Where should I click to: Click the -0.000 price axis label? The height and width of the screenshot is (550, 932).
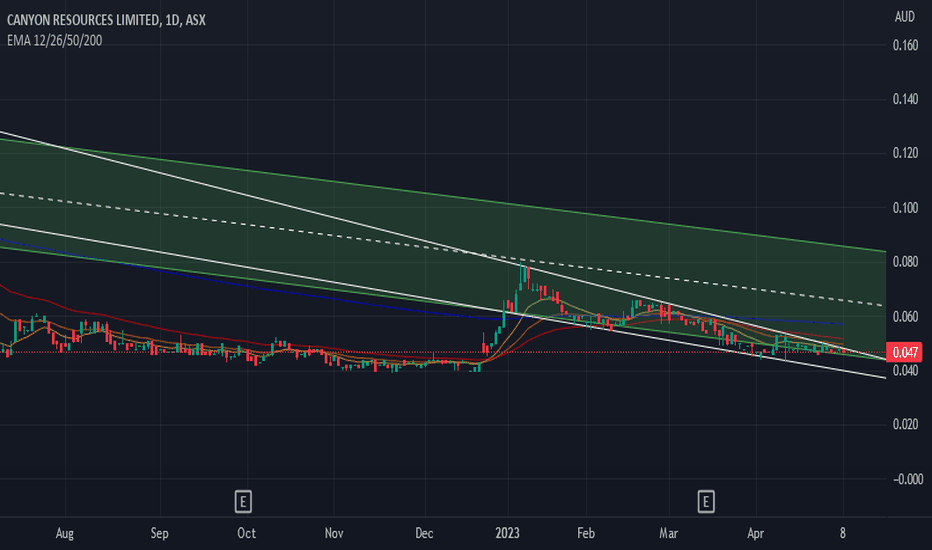tap(908, 479)
